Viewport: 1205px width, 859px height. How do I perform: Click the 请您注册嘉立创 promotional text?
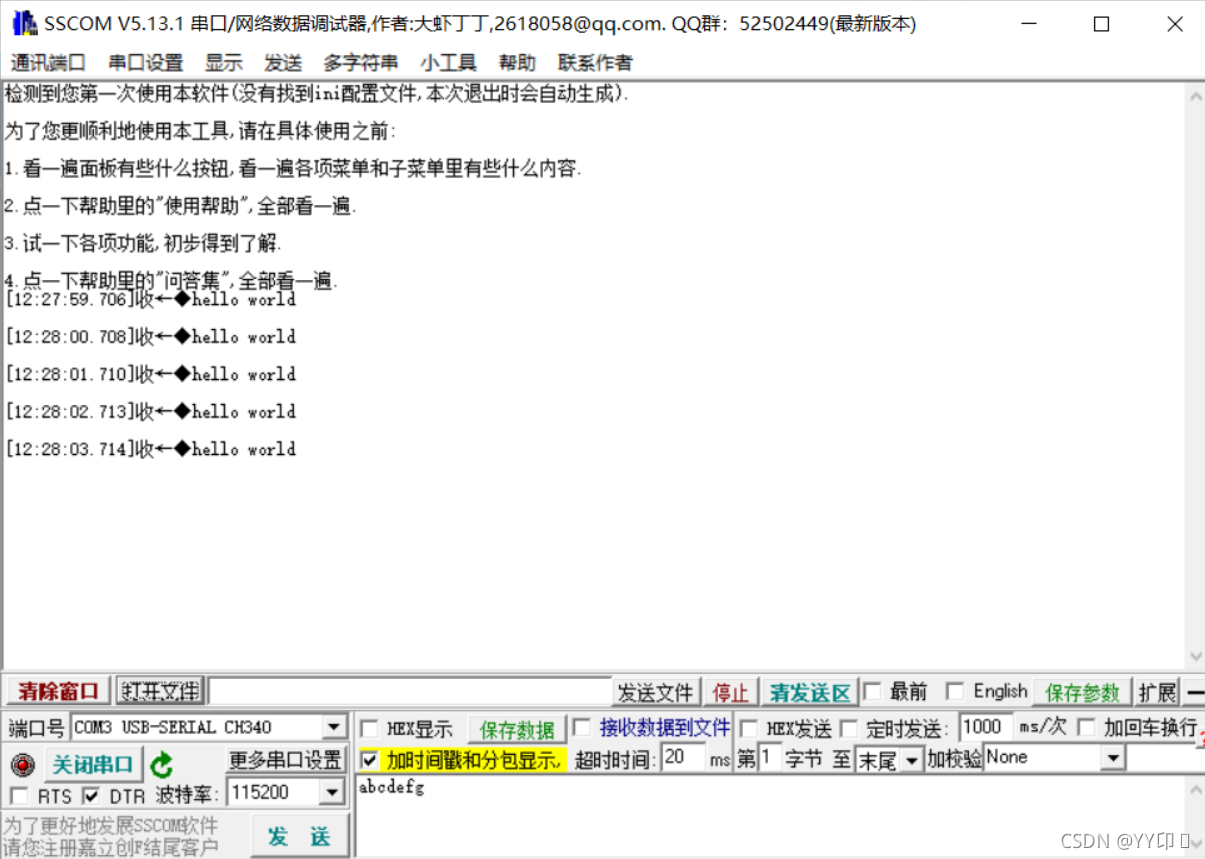(110, 848)
